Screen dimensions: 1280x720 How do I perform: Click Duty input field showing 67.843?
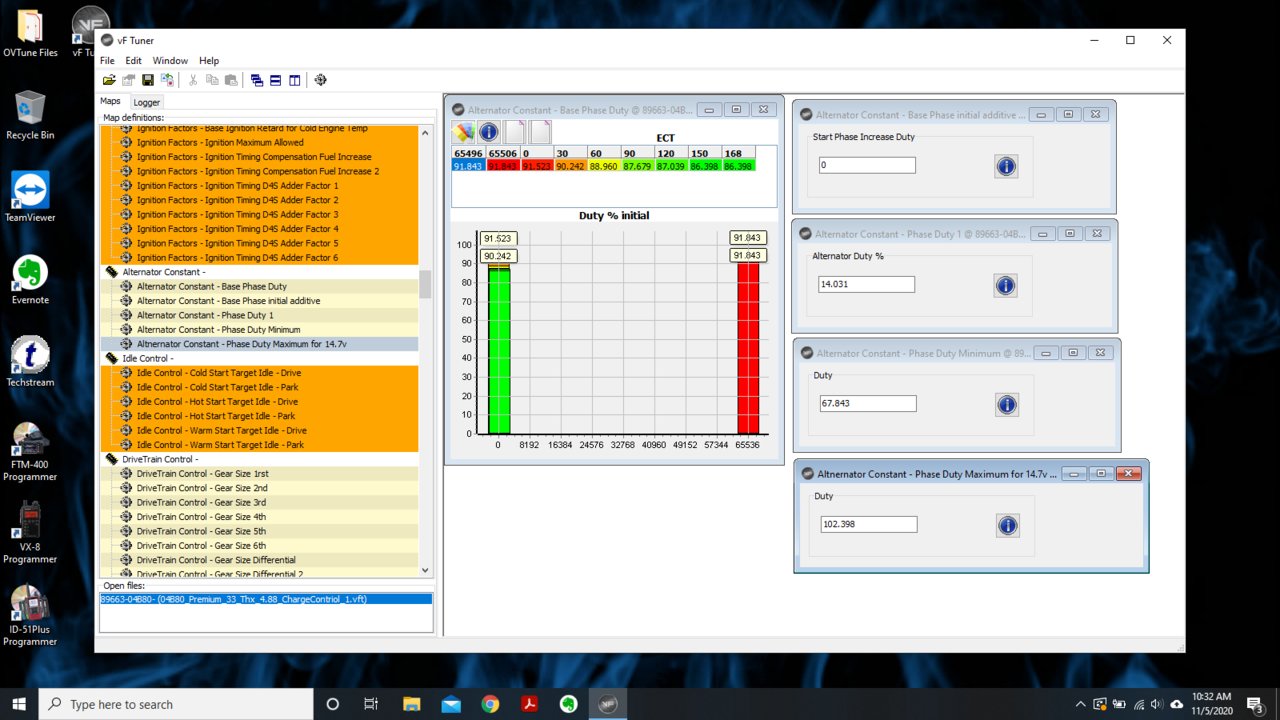pos(867,404)
